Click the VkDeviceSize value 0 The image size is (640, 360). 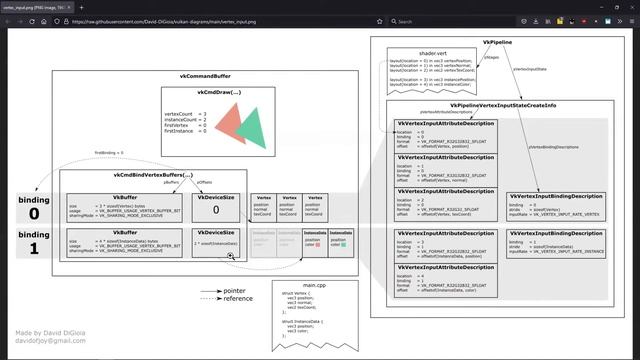pyautogui.click(x=216, y=210)
